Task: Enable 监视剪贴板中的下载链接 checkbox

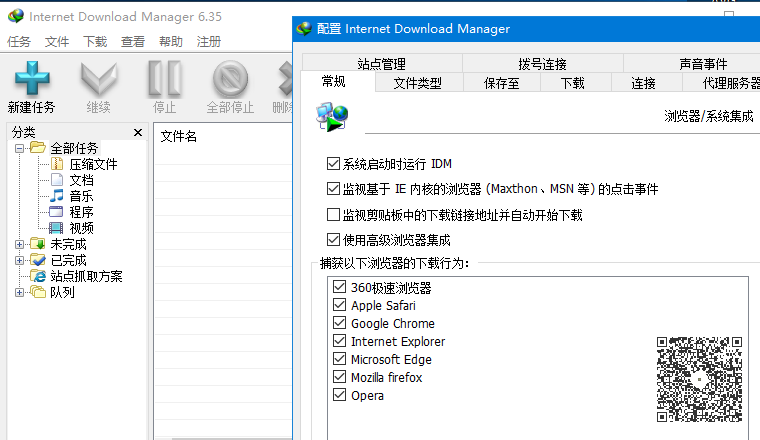Action: coord(333,214)
